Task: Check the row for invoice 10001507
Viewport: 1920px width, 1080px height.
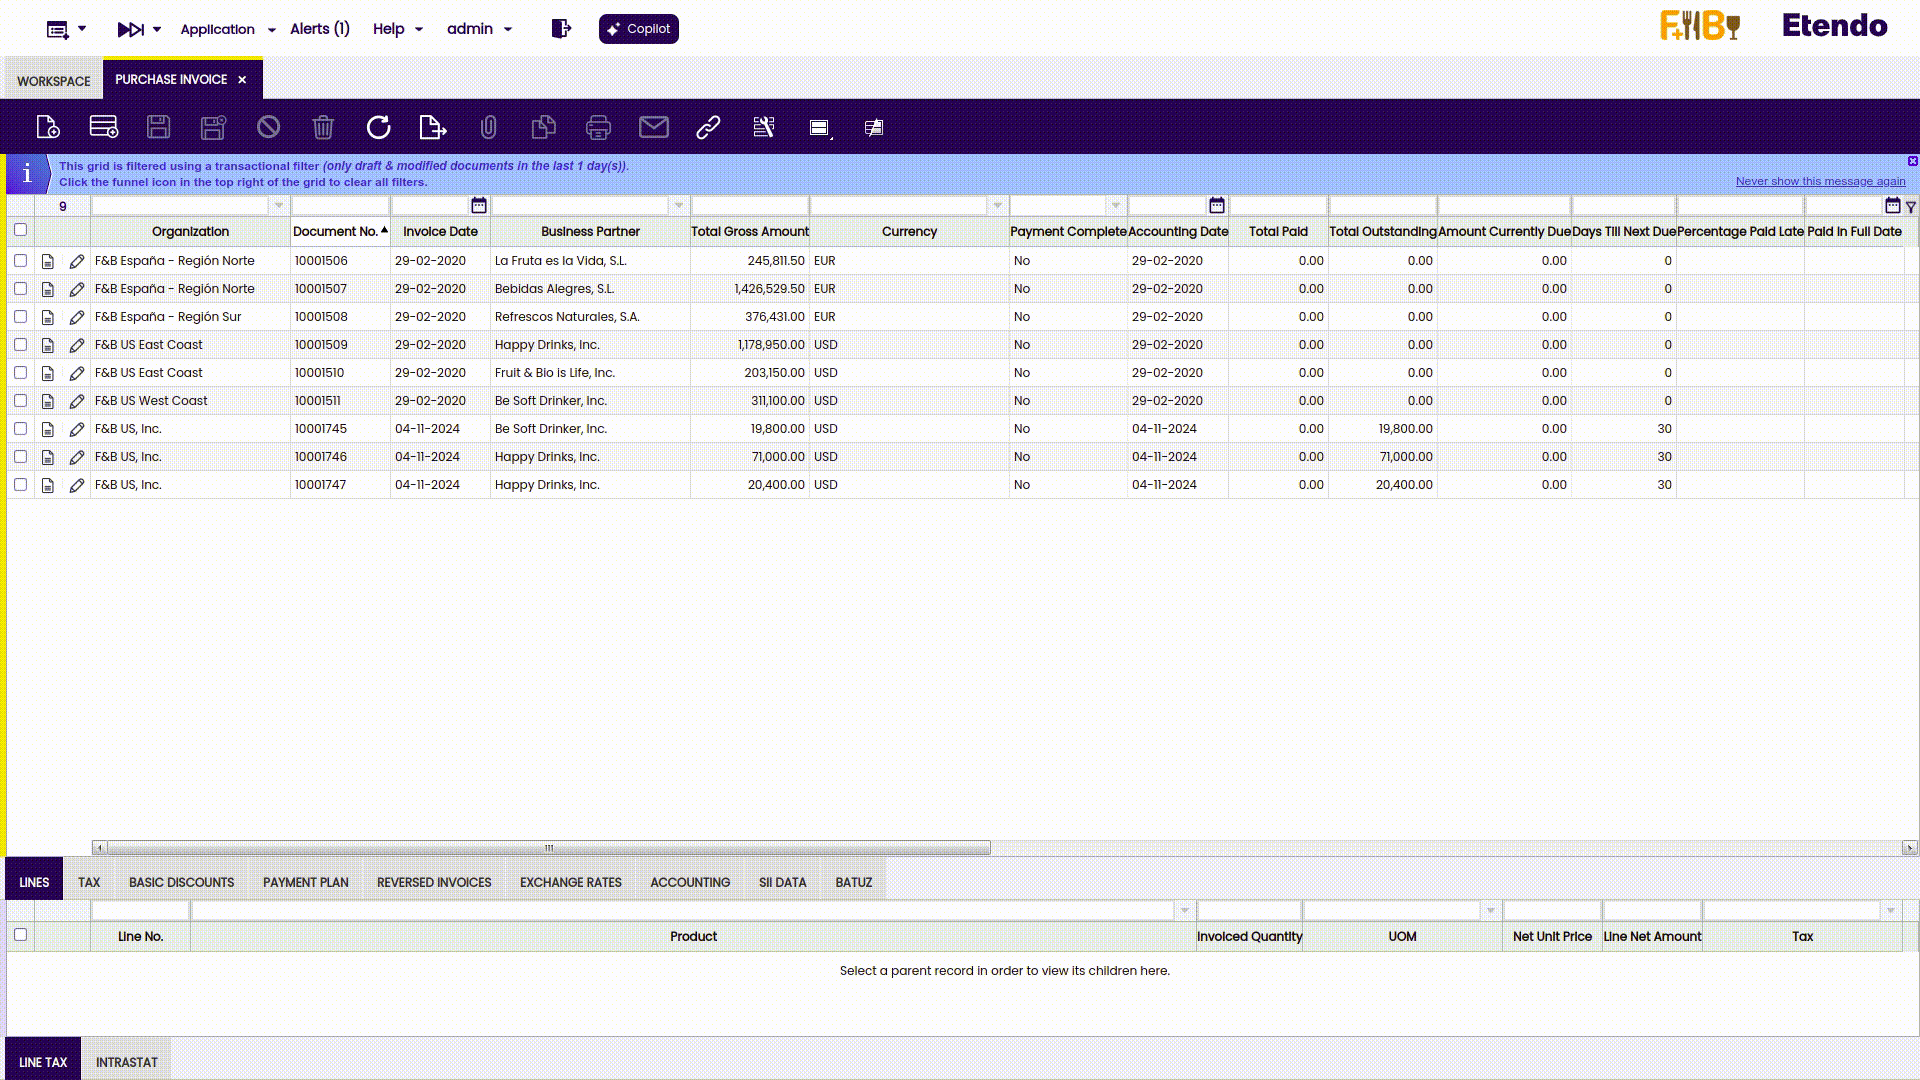Action: [20, 288]
